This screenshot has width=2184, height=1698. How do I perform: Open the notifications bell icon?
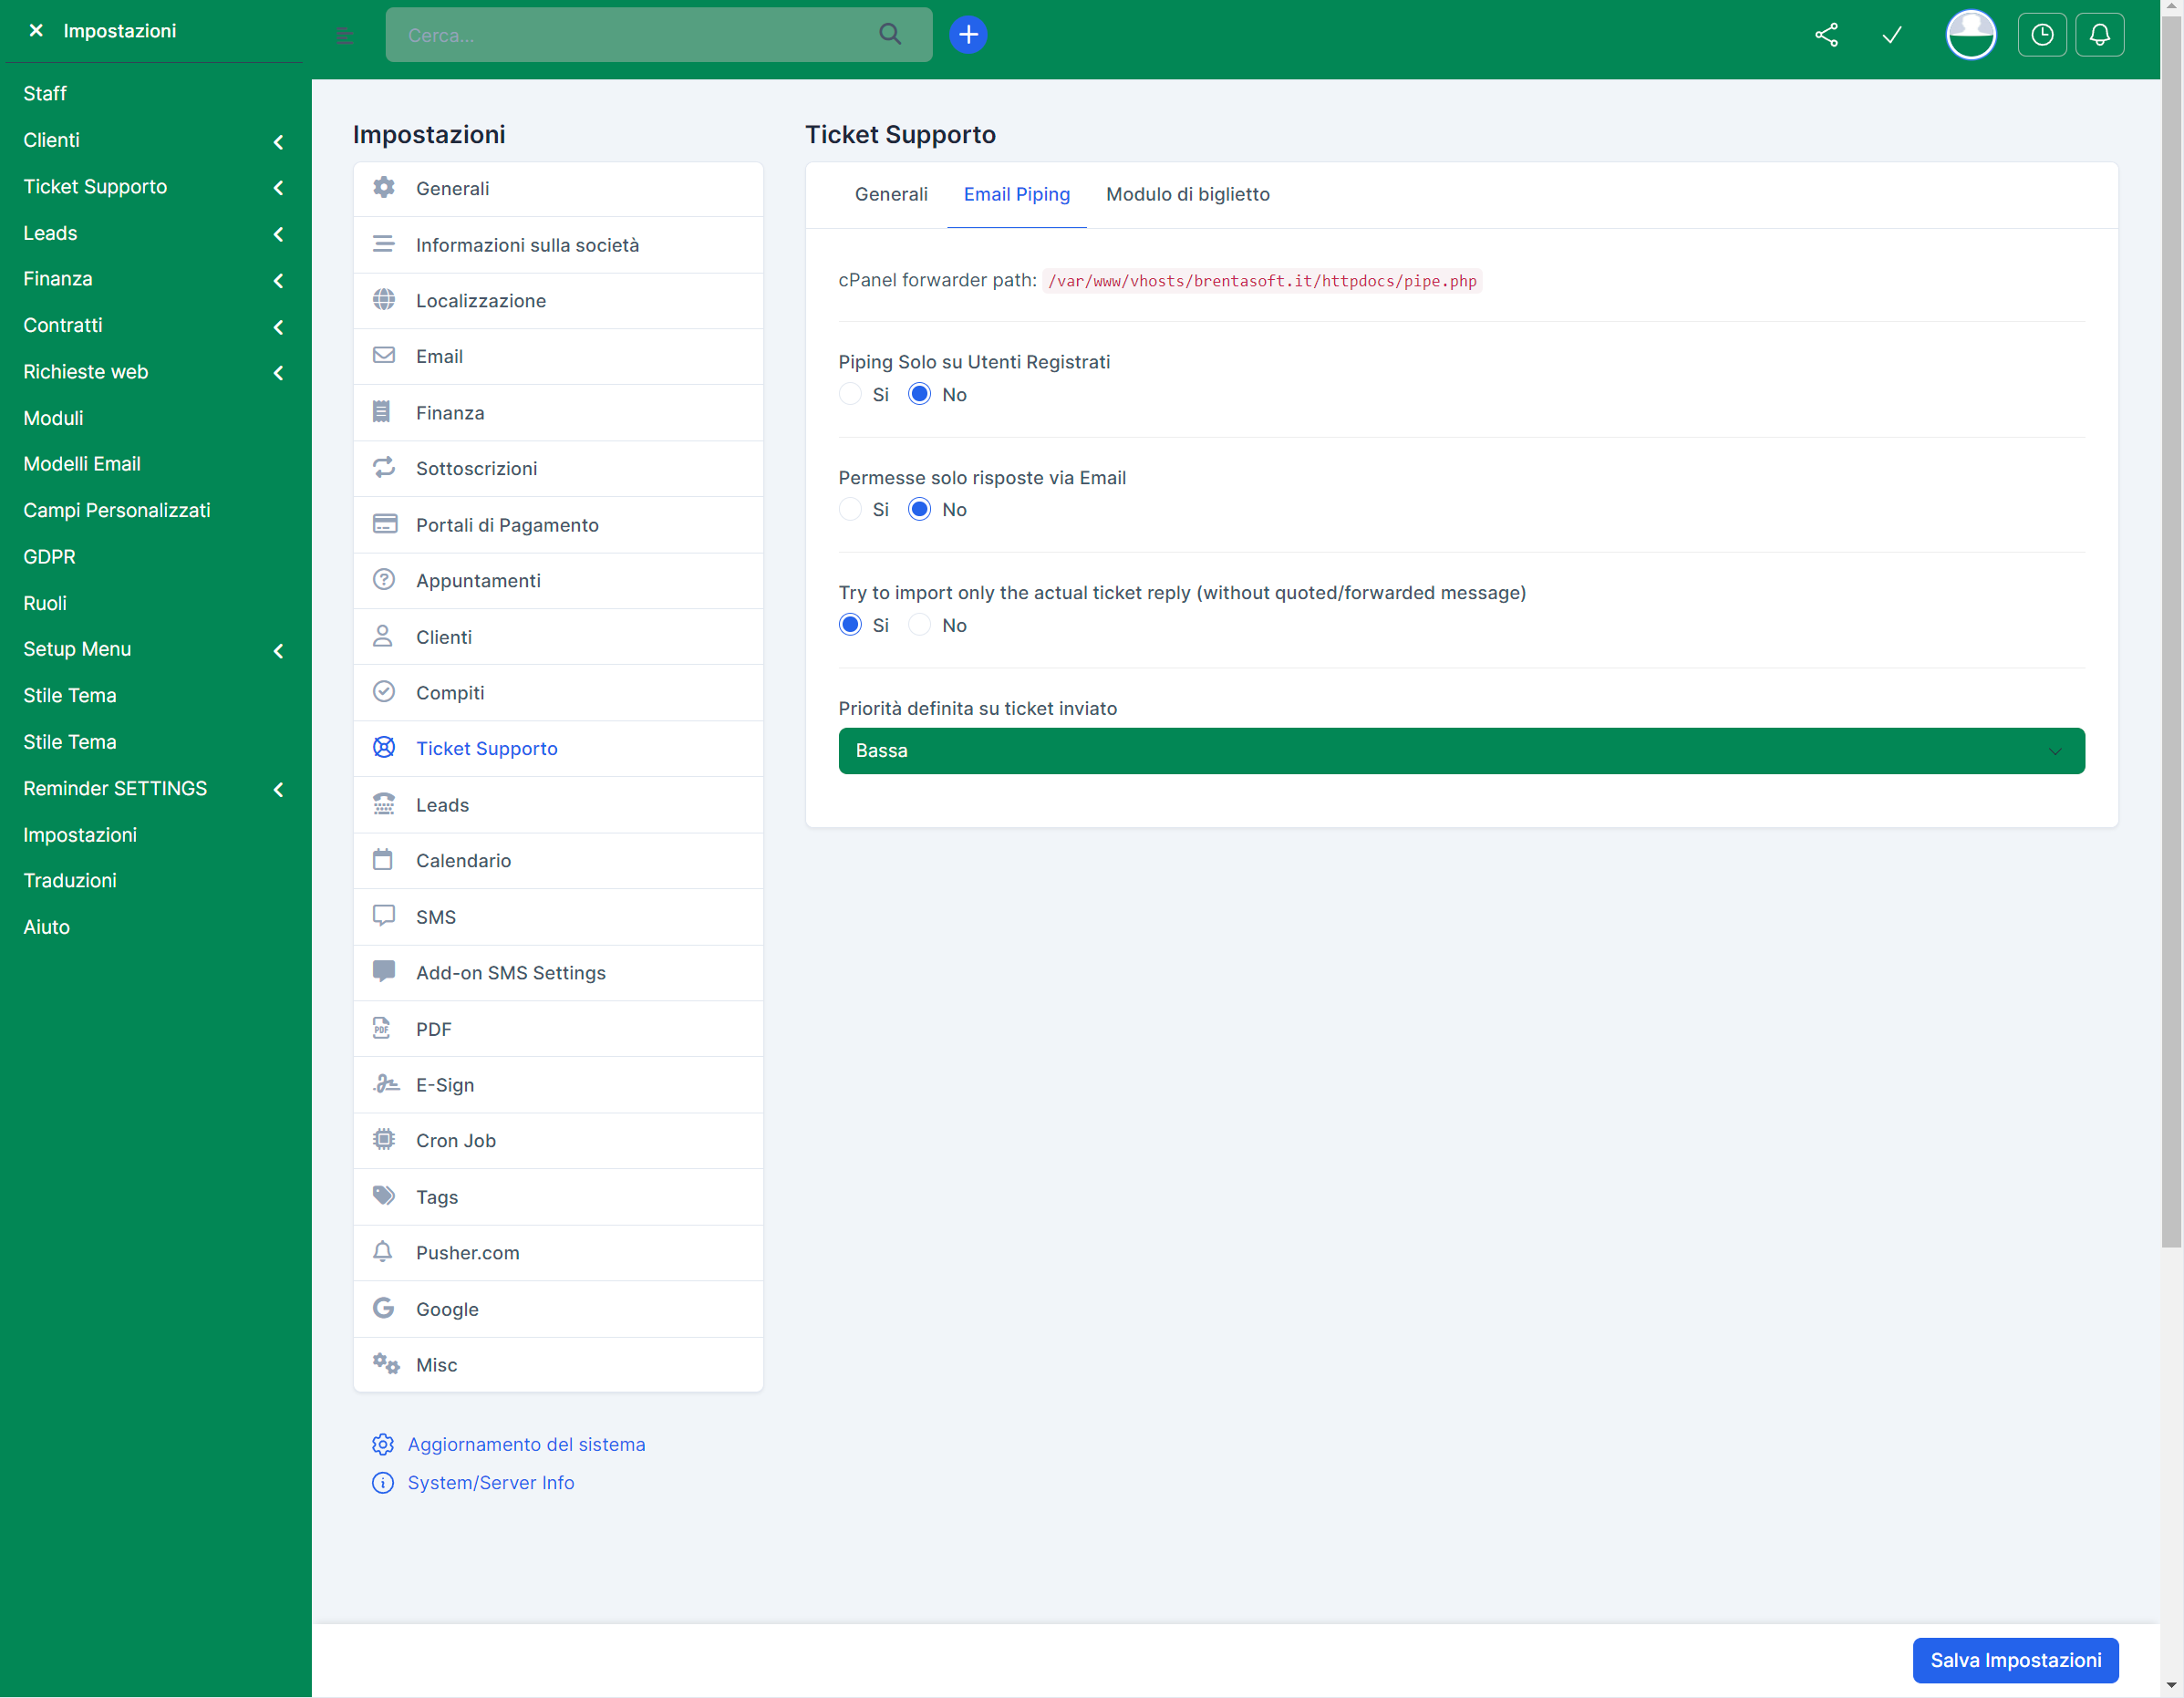point(2099,35)
